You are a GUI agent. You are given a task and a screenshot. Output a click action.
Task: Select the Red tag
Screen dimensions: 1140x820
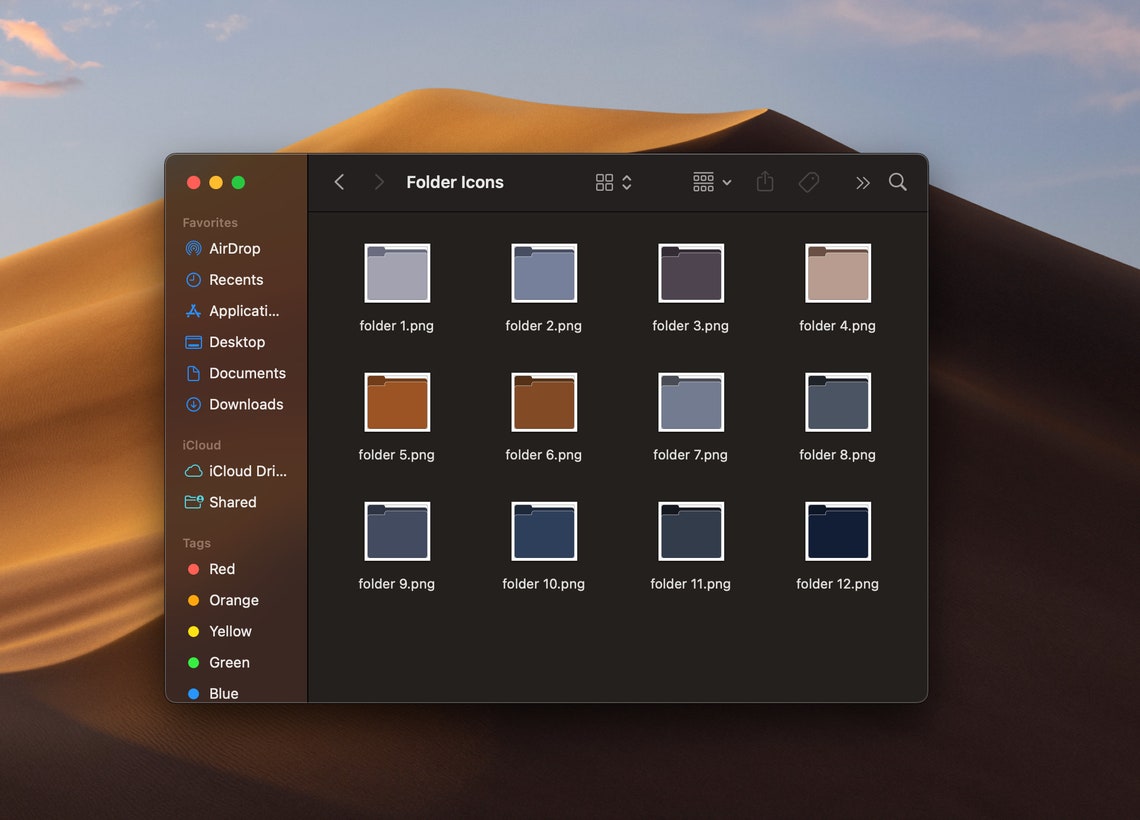[222, 568]
